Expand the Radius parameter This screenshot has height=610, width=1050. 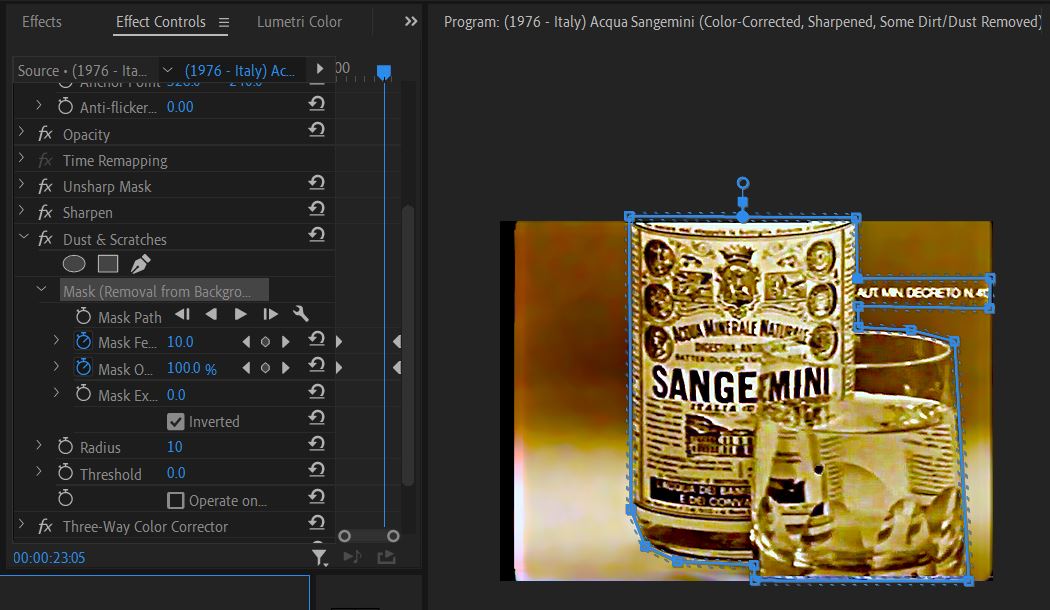coord(39,445)
